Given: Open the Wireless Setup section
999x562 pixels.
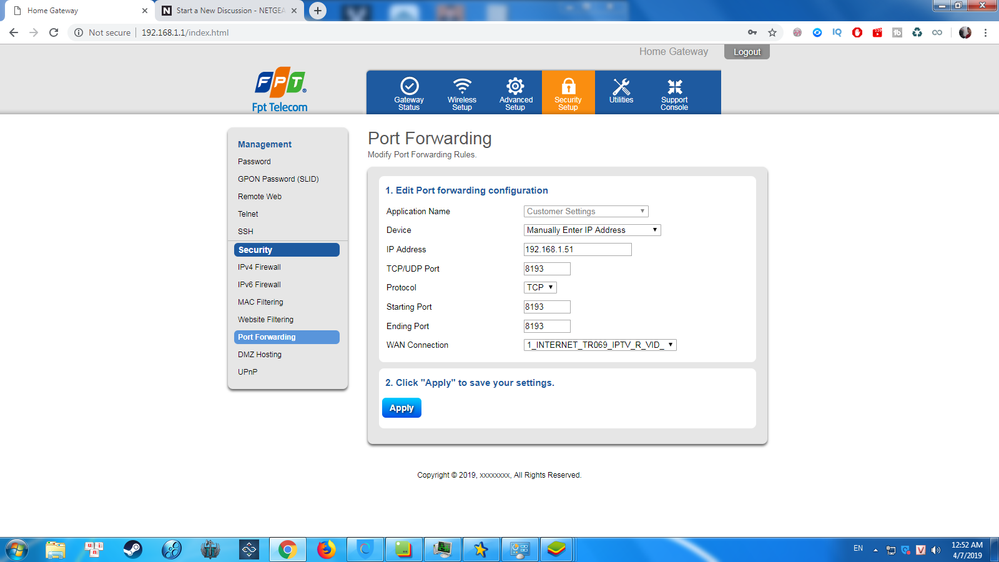Looking at the screenshot, I should 462,93.
